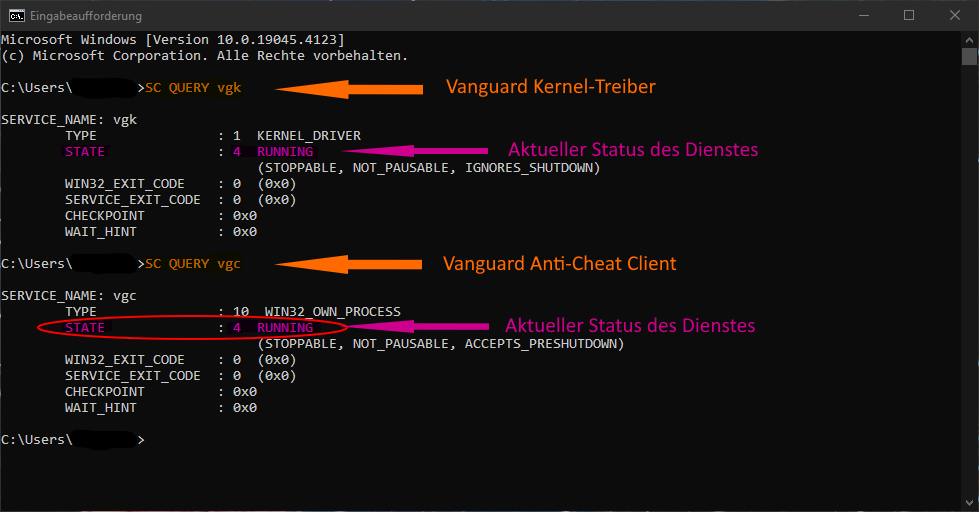Click the vertical scrollbar thumb
979x512 pixels.
pyautogui.click(x=969, y=56)
